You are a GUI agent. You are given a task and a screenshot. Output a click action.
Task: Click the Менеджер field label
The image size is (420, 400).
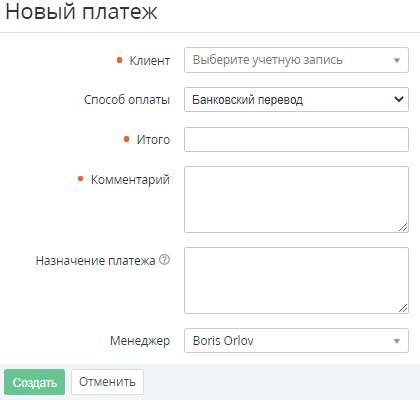pyautogui.click(x=140, y=341)
